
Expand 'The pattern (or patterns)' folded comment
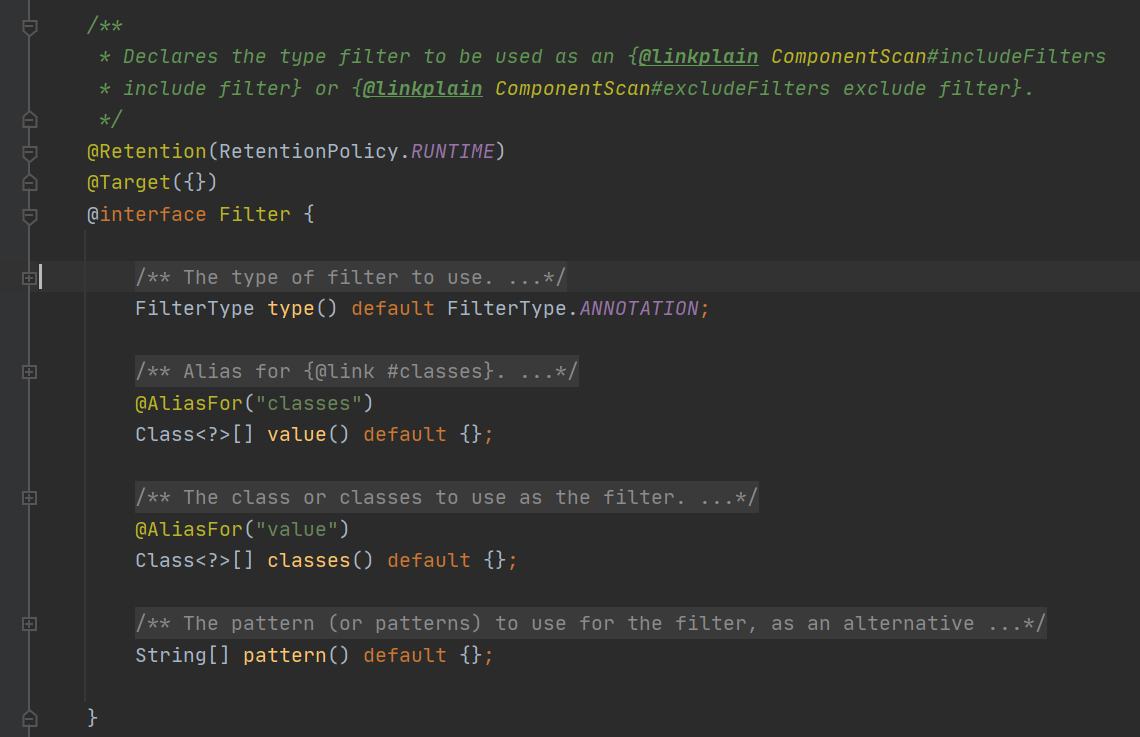29,624
